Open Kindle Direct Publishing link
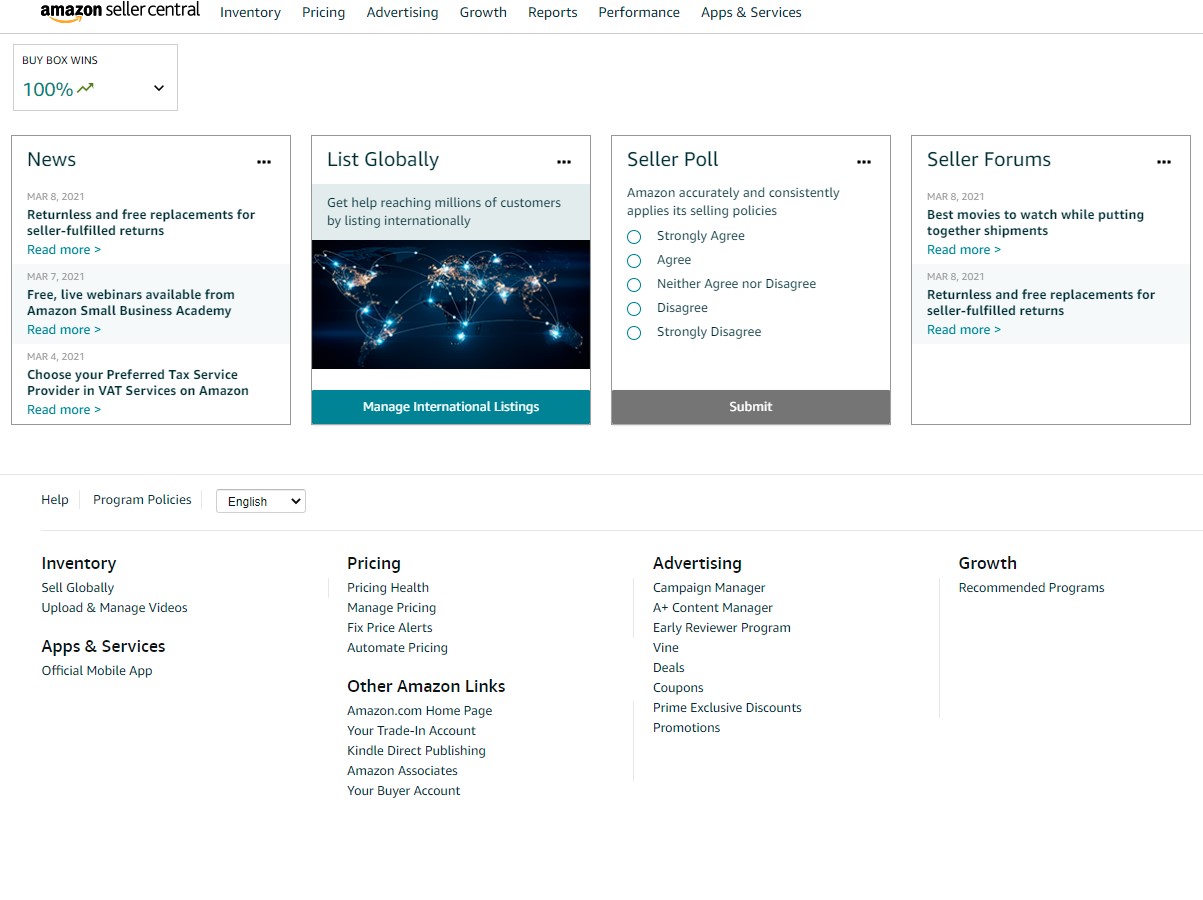1203x900 pixels. click(x=416, y=751)
